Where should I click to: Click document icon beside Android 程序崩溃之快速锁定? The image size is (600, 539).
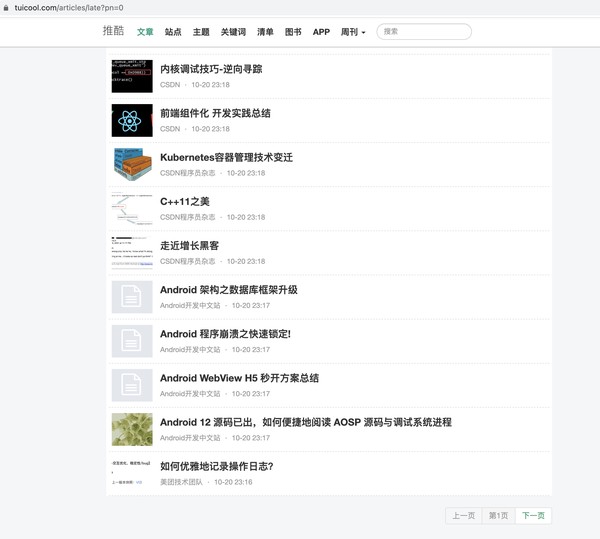[x=132, y=341]
